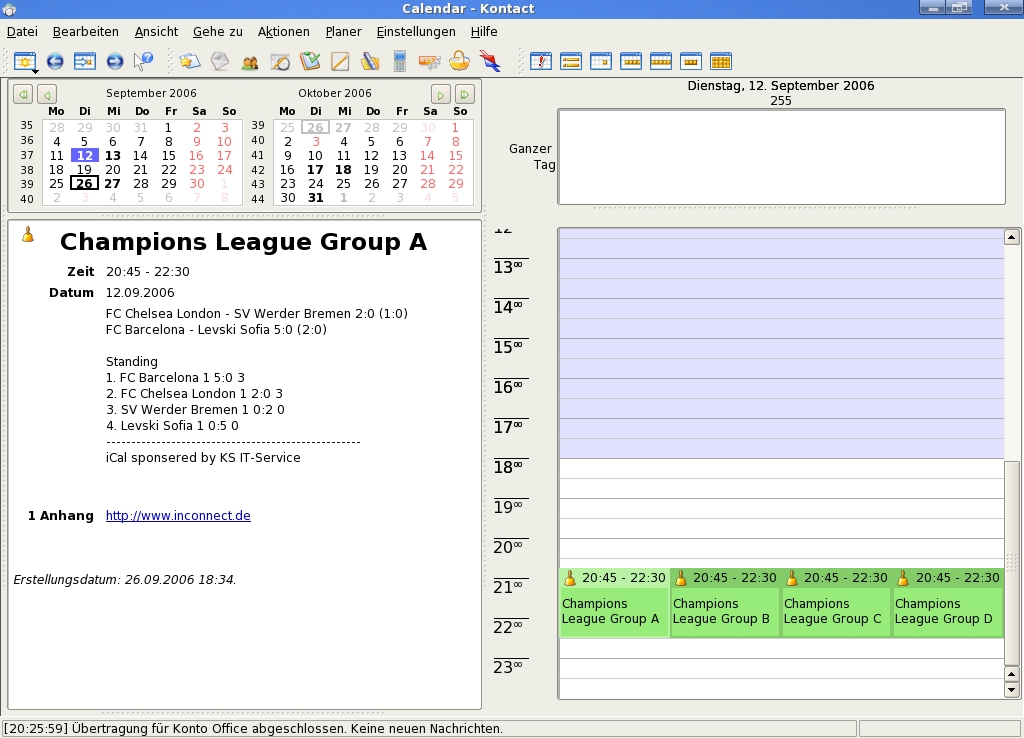This screenshot has width=1024, height=738.
Task: Go forward with the blue right arrow
Action: [115, 61]
